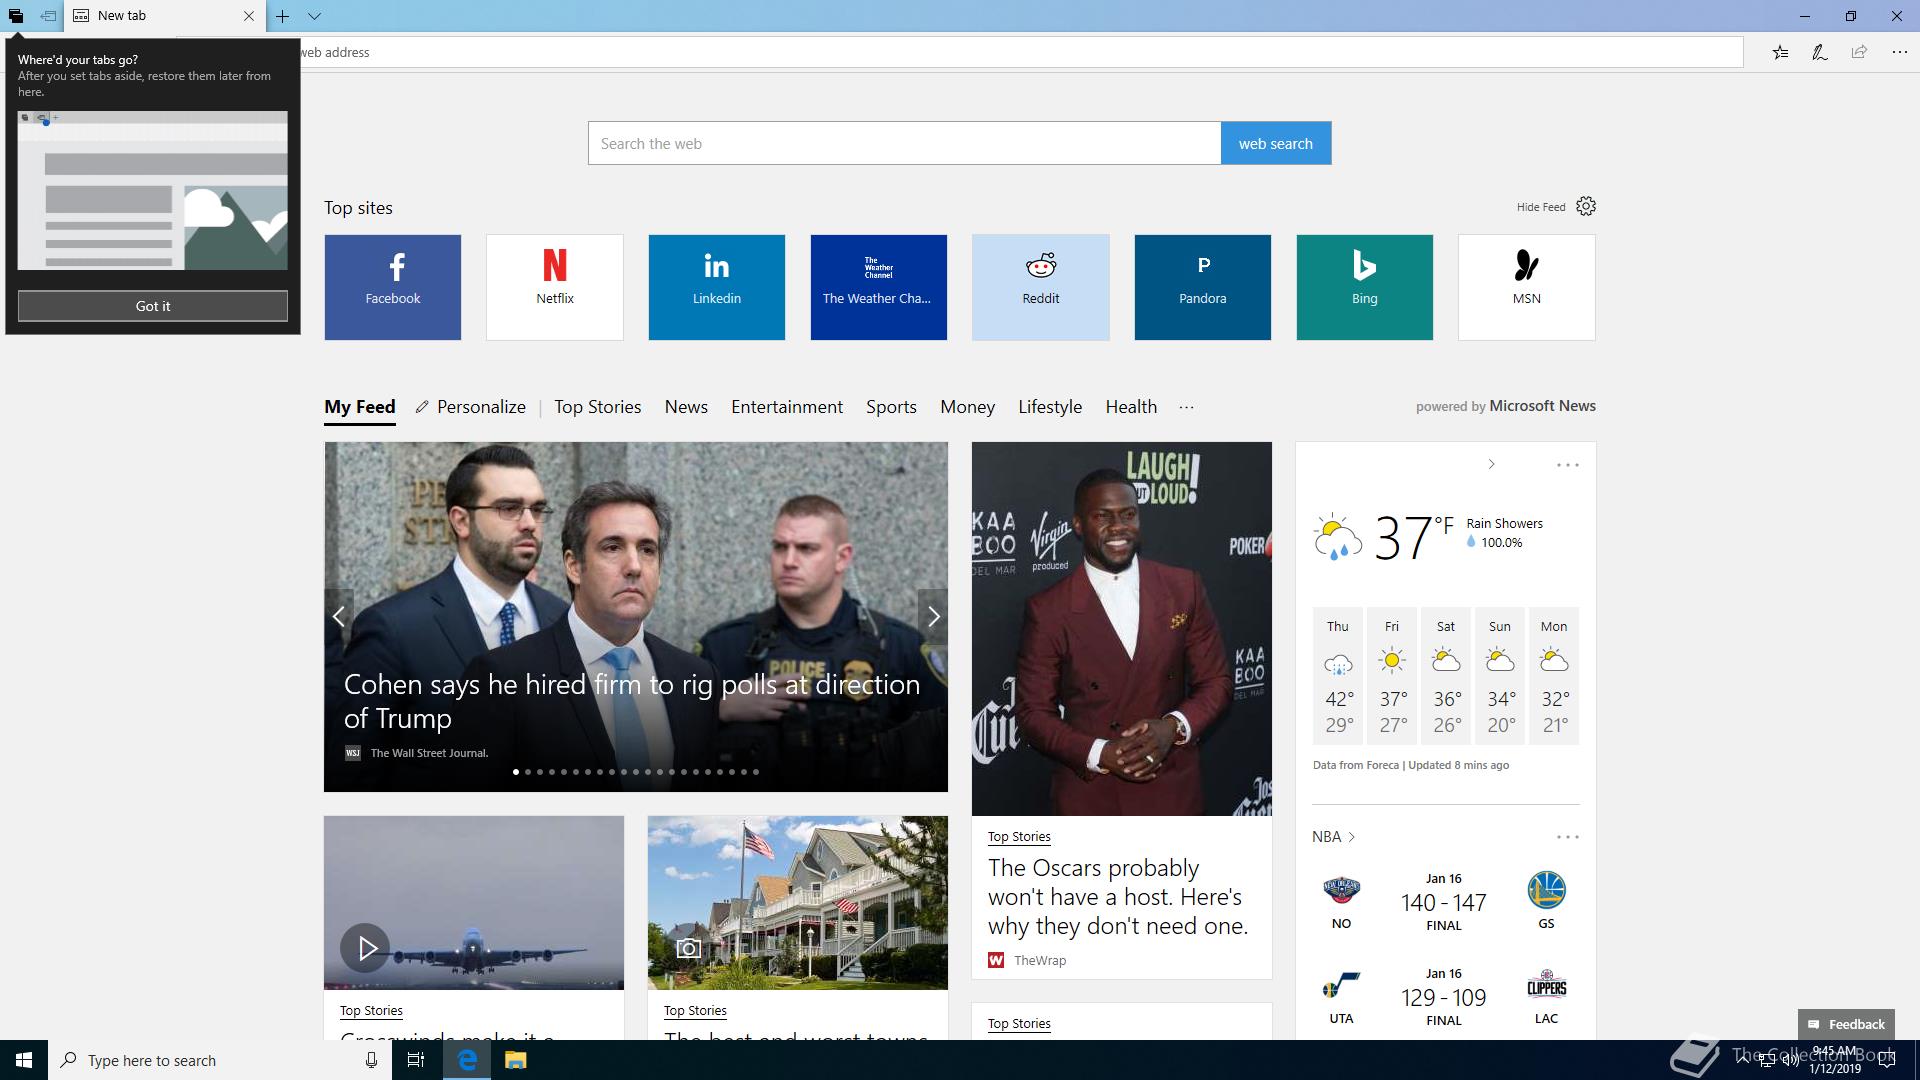Select Sun forecast column
Image resolution: width=1920 pixels, height=1080 pixels.
point(1500,676)
